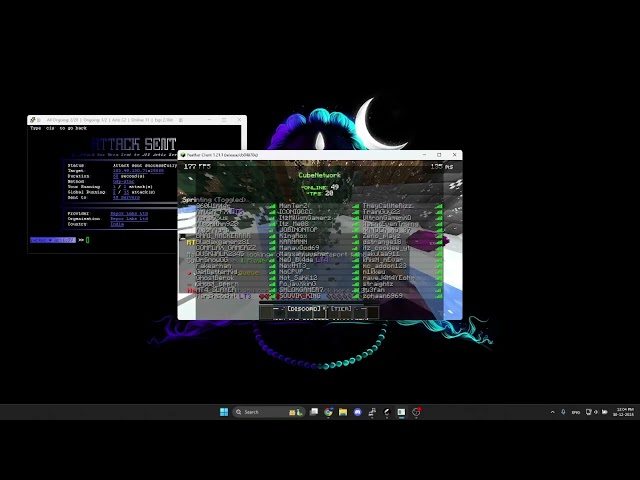Screen dimensions: 640x480
Task: Click the 135 ms ping readout
Action: (x=442, y=167)
